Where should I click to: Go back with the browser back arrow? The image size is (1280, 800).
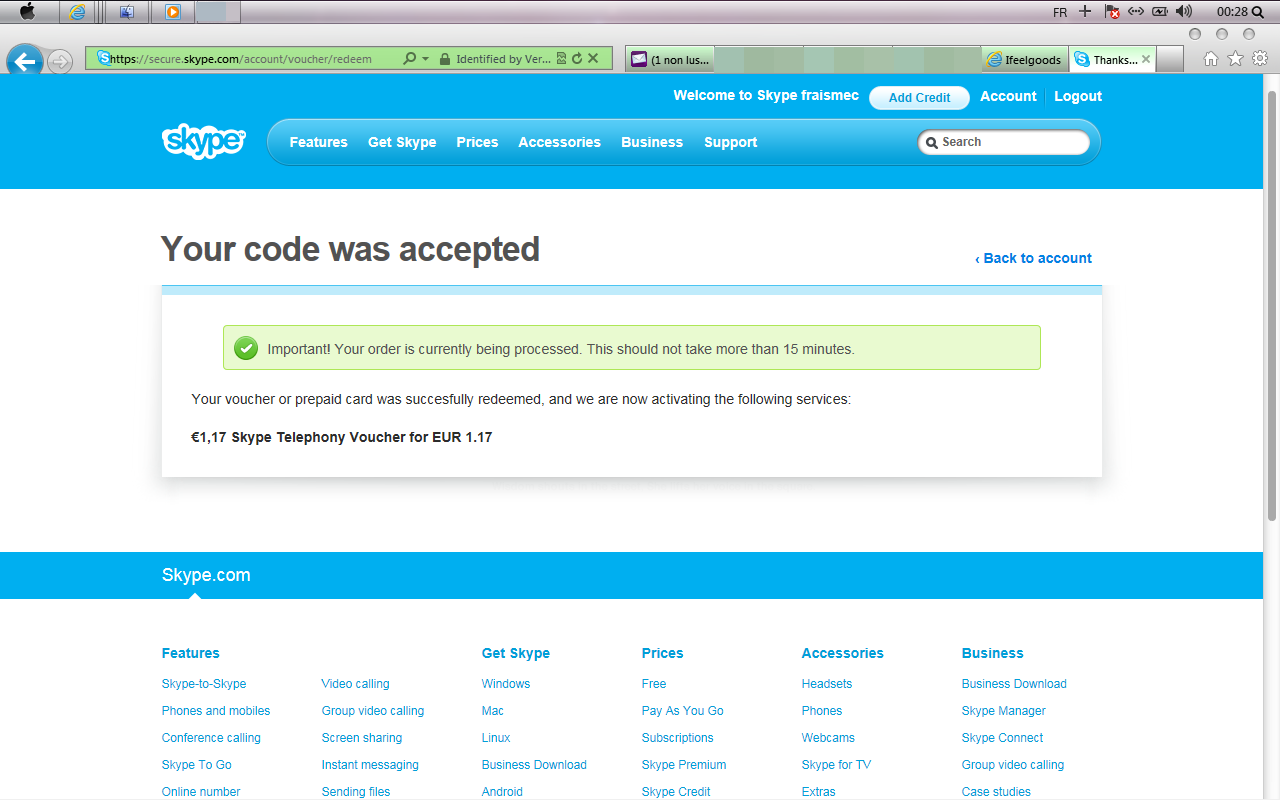[x=25, y=61]
